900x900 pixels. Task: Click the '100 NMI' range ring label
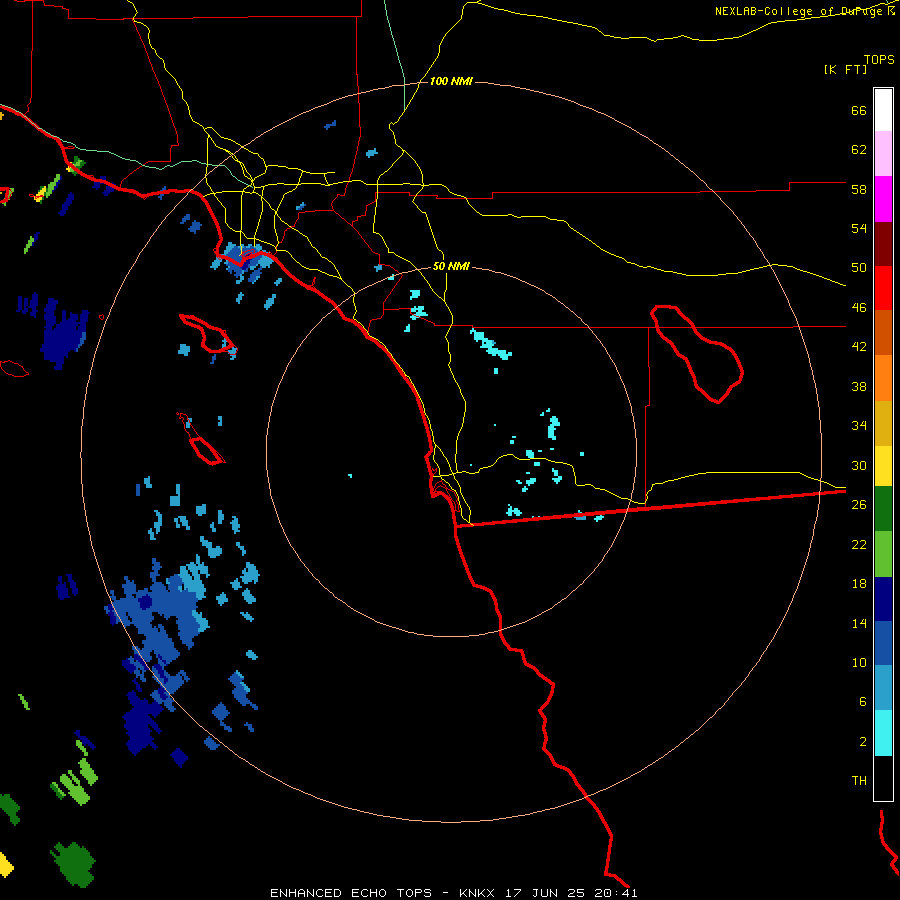point(451,82)
